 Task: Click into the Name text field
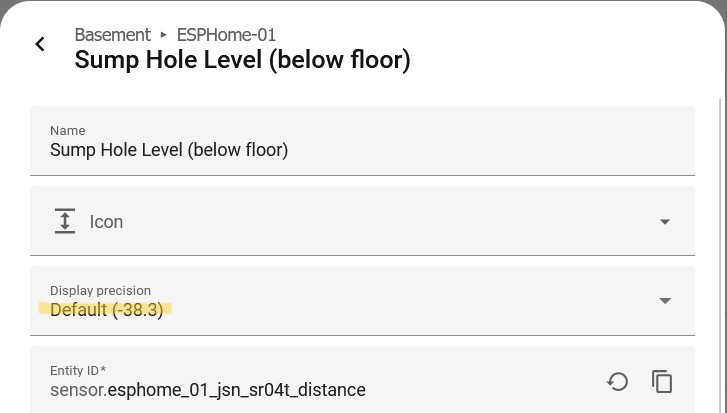(x=360, y=150)
